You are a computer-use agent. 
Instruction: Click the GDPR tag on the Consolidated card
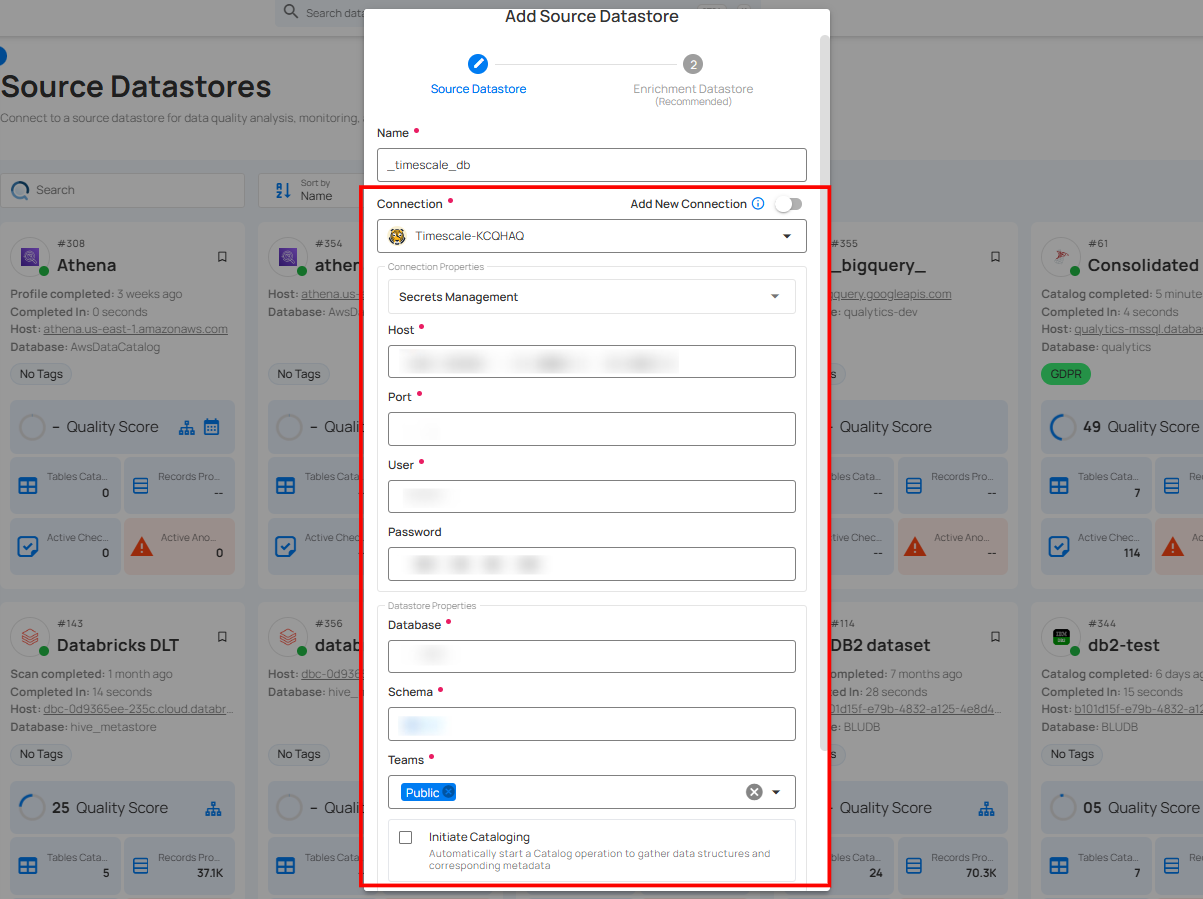tap(1065, 374)
